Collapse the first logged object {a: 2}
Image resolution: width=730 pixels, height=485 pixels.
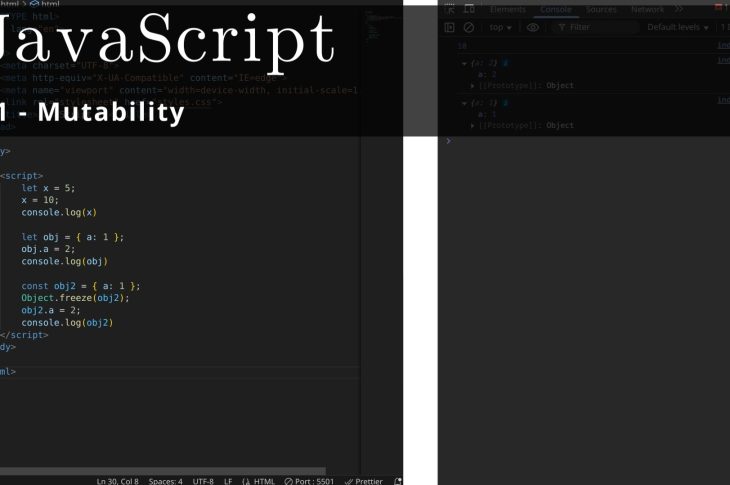click(464, 63)
